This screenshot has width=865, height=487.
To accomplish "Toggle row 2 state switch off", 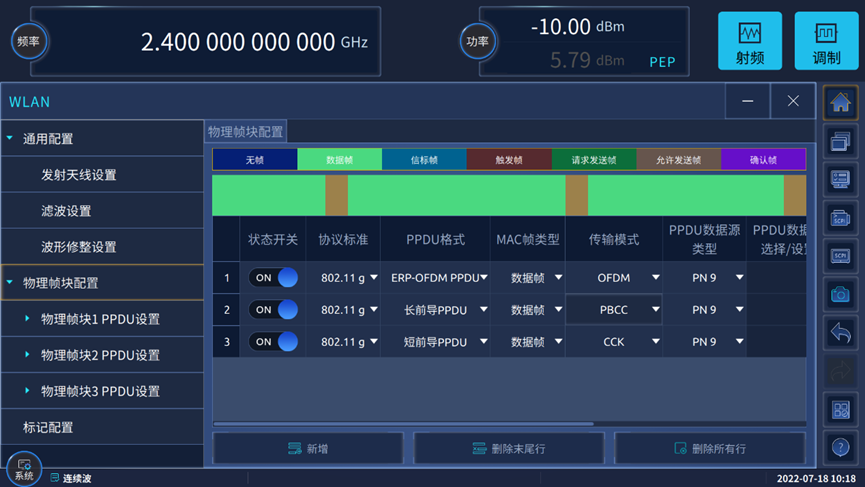I will 273,309.
